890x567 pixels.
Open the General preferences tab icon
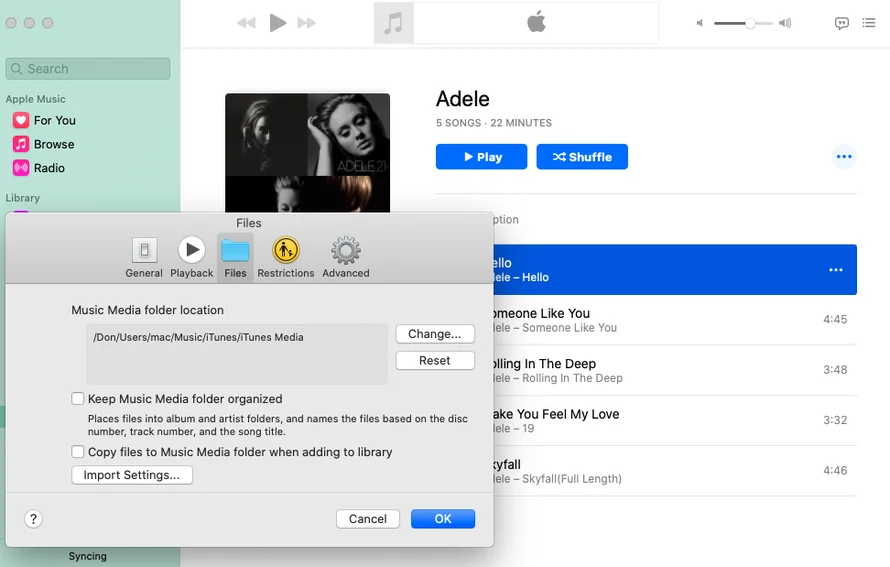tap(144, 251)
